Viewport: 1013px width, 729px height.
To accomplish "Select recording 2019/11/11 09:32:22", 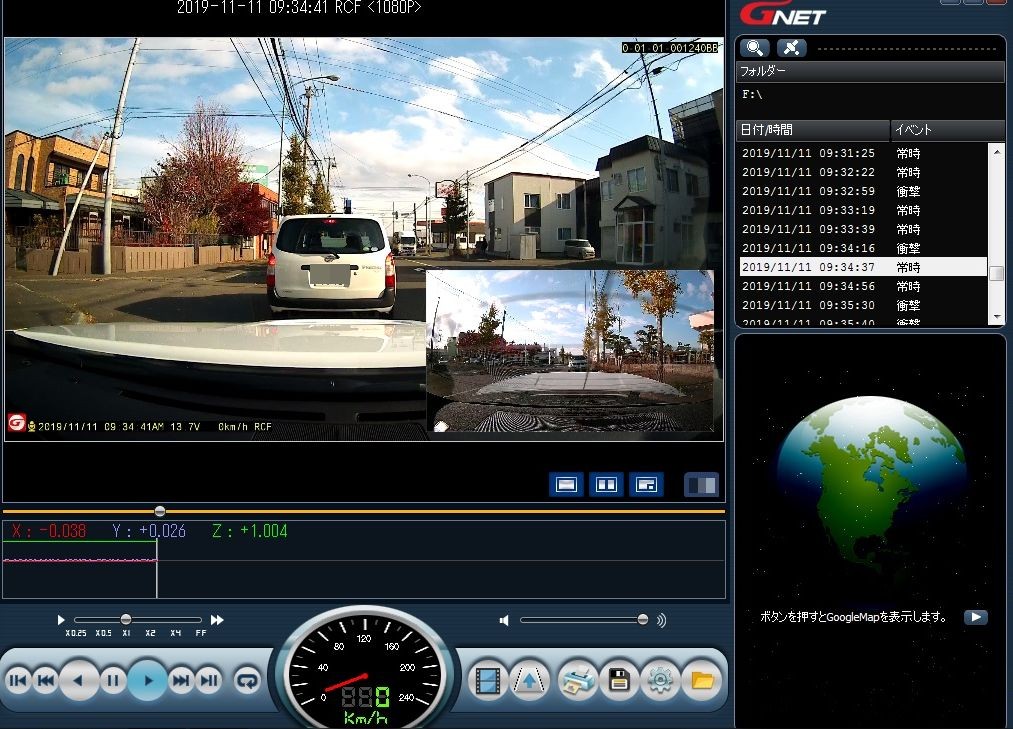I will pos(862,172).
